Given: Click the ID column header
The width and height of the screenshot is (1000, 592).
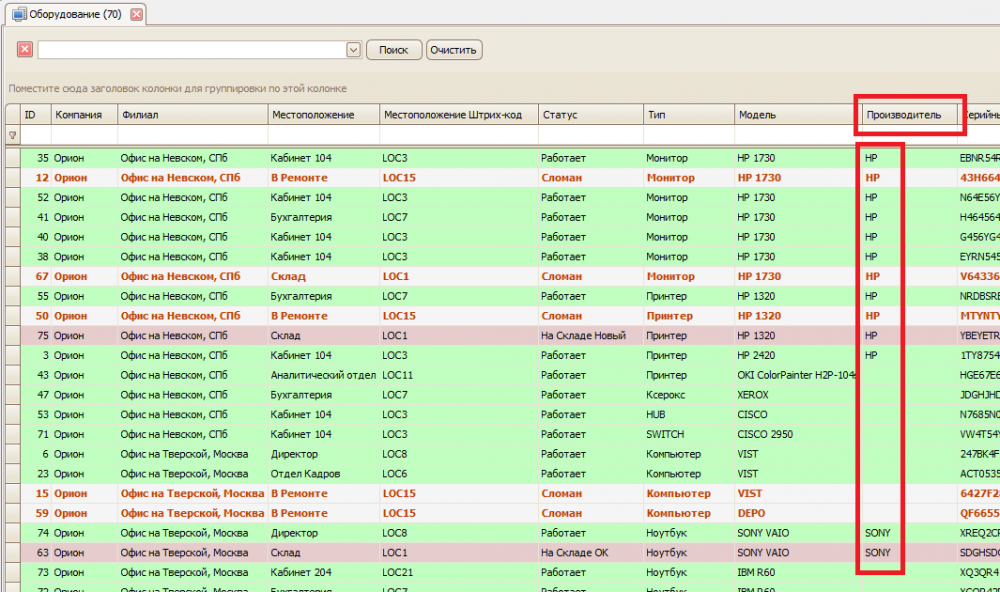Looking at the screenshot, I should click(36, 115).
